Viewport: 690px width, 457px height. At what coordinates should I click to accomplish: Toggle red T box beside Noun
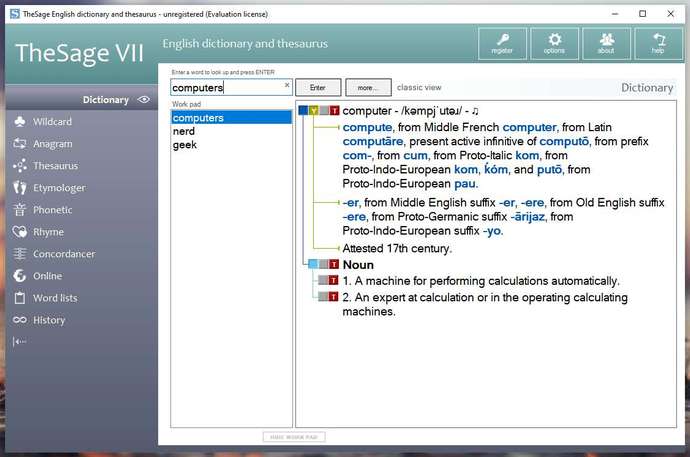click(x=334, y=265)
